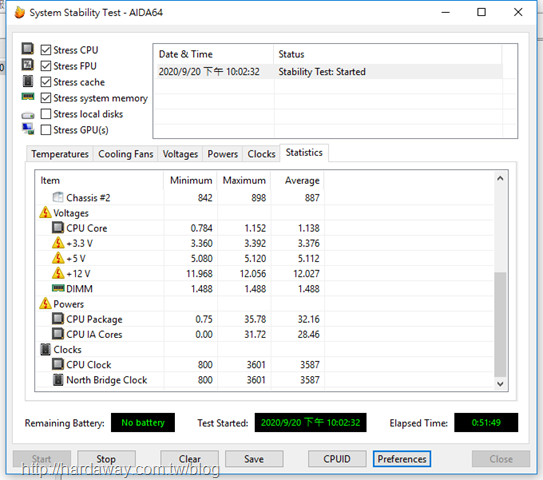This screenshot has height=480, width=543.
Task: Click the Status log column header
Action: [x=388, y=54]
